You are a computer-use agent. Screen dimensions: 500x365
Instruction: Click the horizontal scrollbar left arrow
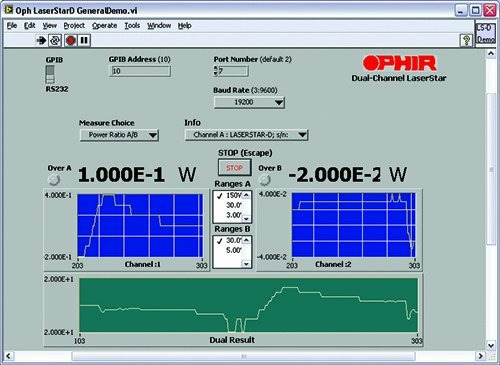[x=8, y=356]
